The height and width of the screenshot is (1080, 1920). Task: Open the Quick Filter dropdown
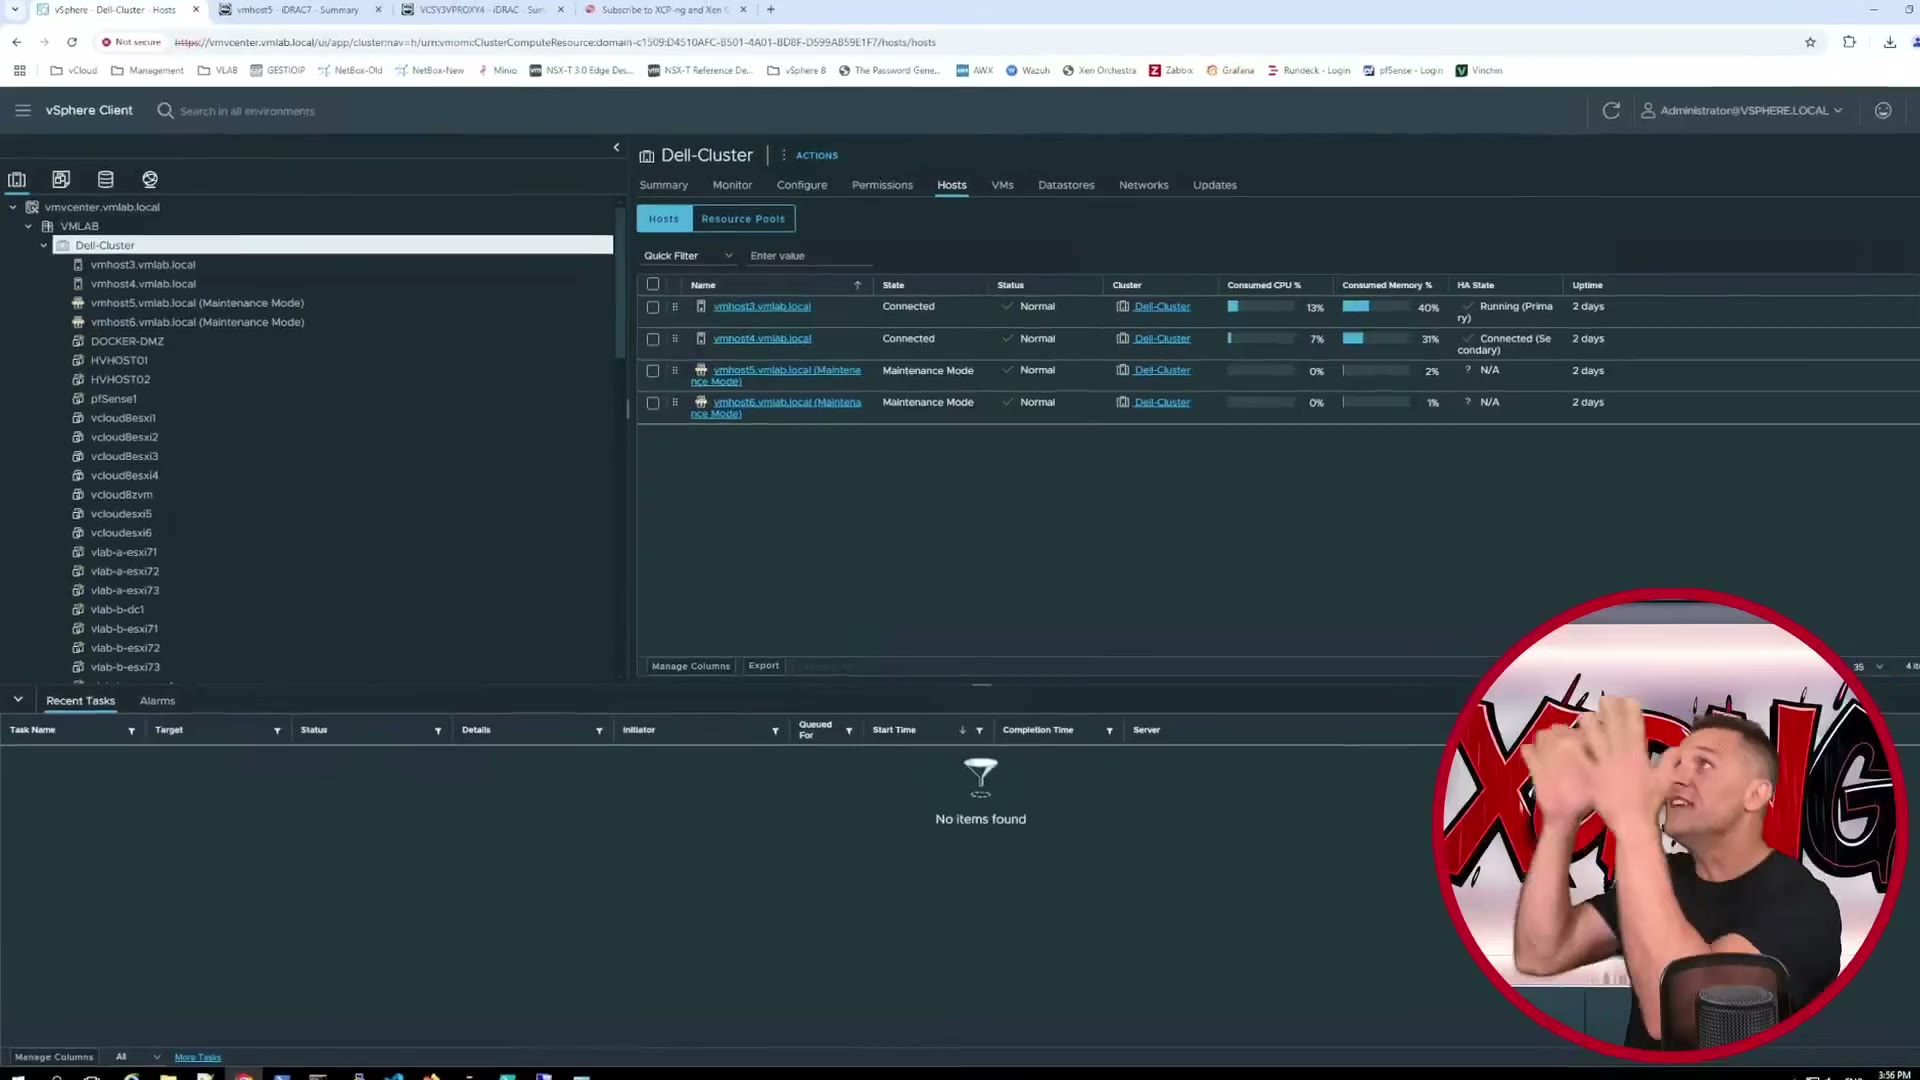click(x=688, y=256)
